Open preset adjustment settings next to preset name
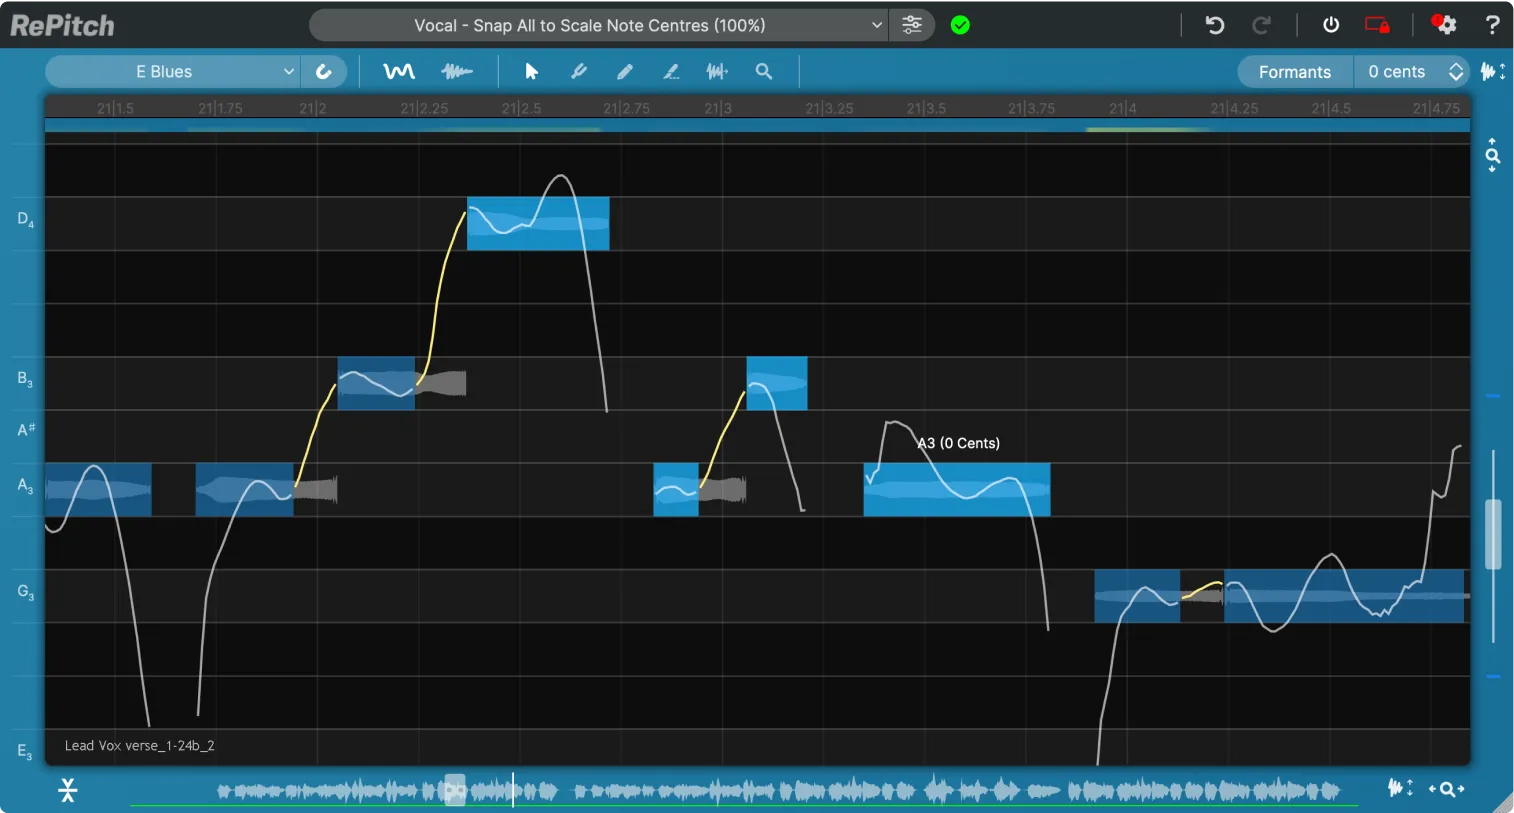The width and height of the screenshot is (1514, 813). (x=911, y=24)
